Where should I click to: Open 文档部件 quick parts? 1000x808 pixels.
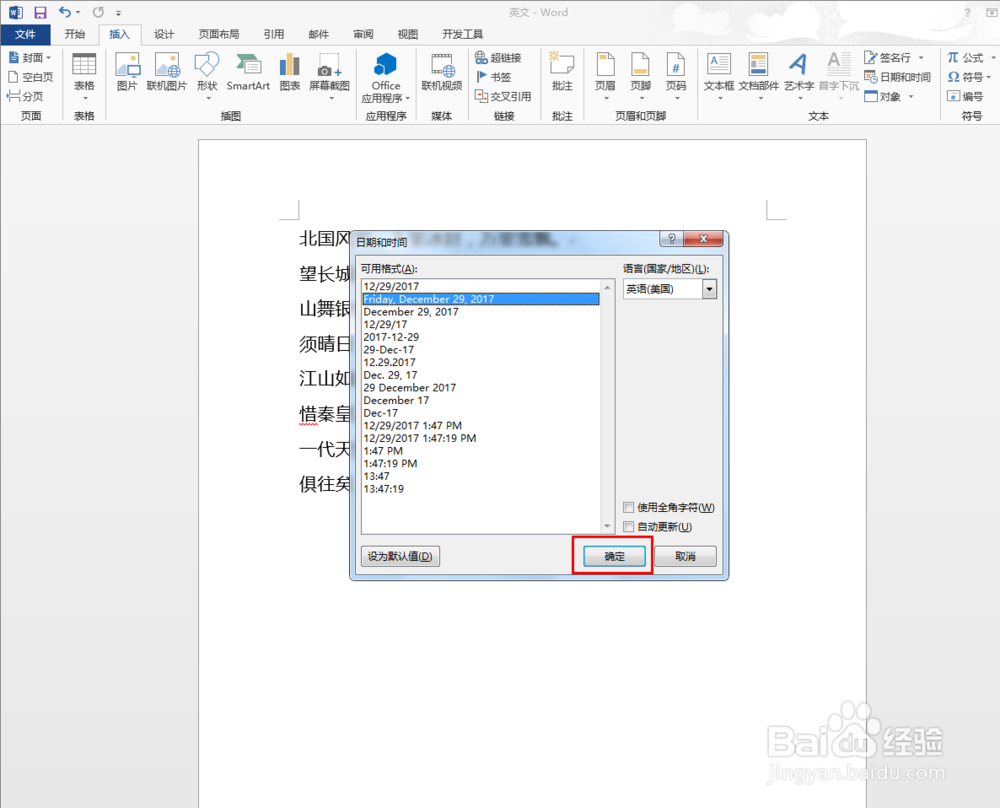click(x=759, y=77)
